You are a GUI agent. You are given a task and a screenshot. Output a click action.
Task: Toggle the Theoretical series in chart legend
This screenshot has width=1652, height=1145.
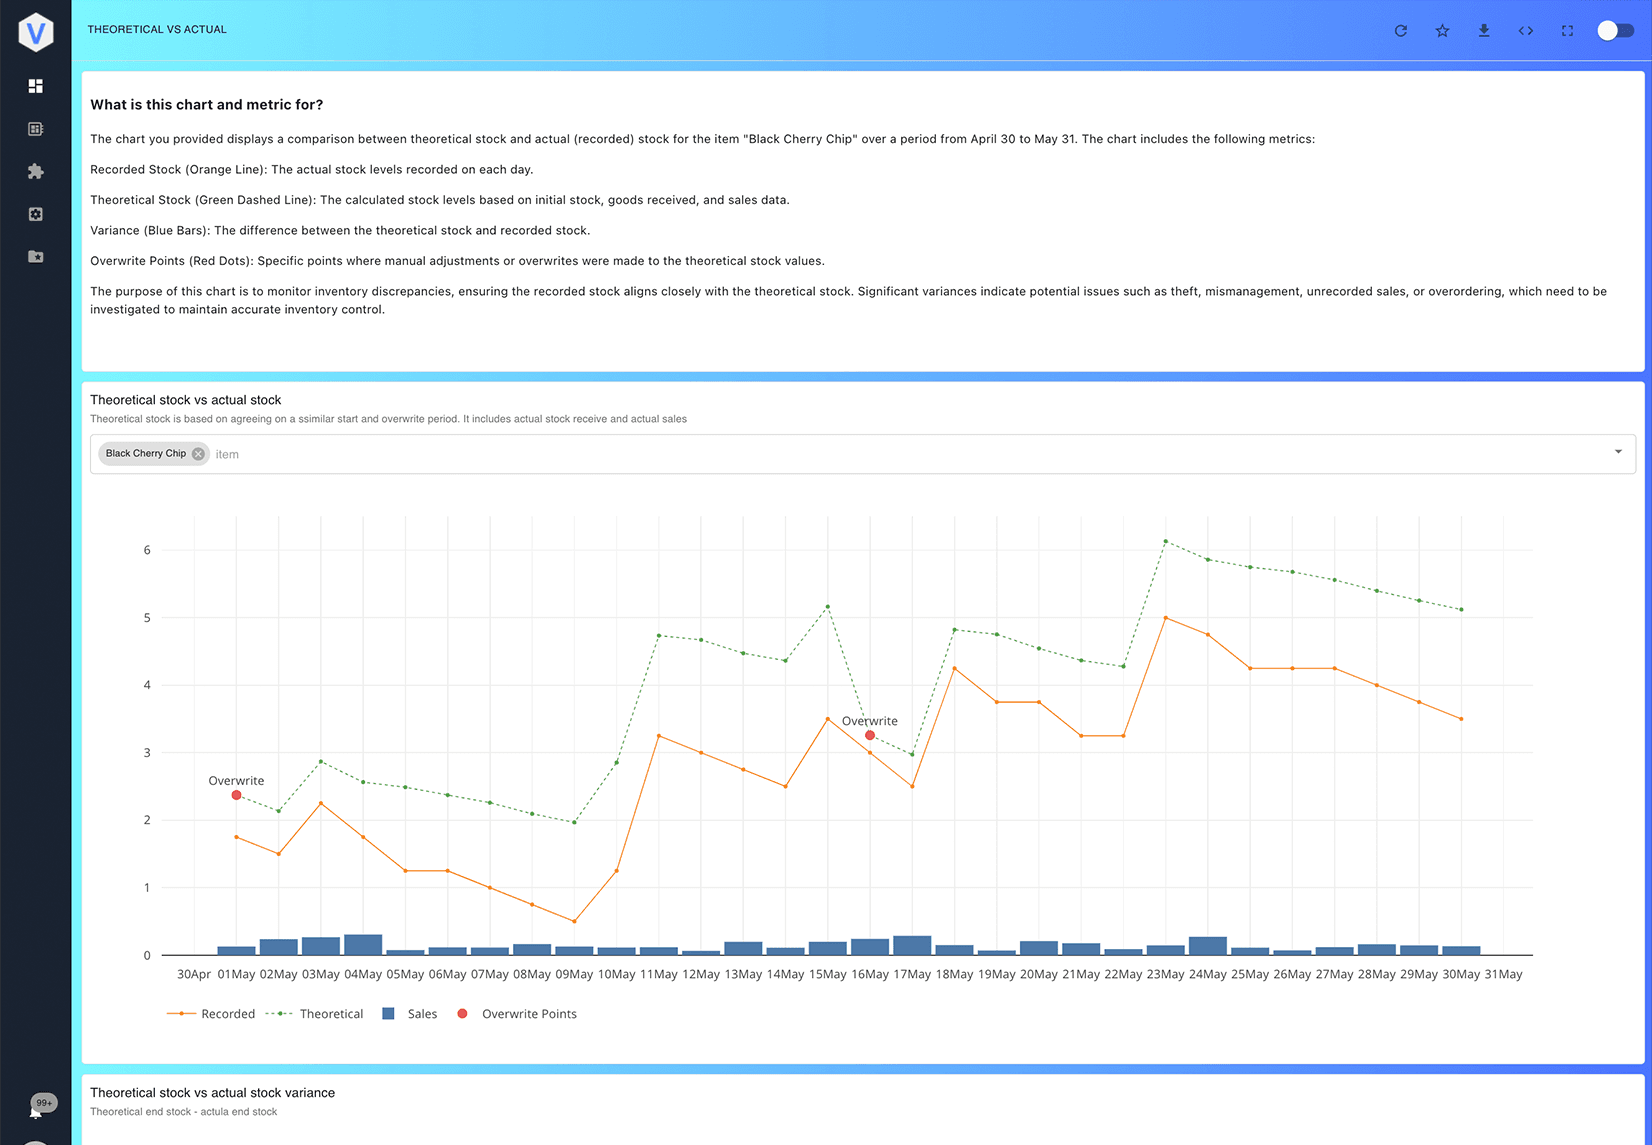click(315, 1014)
